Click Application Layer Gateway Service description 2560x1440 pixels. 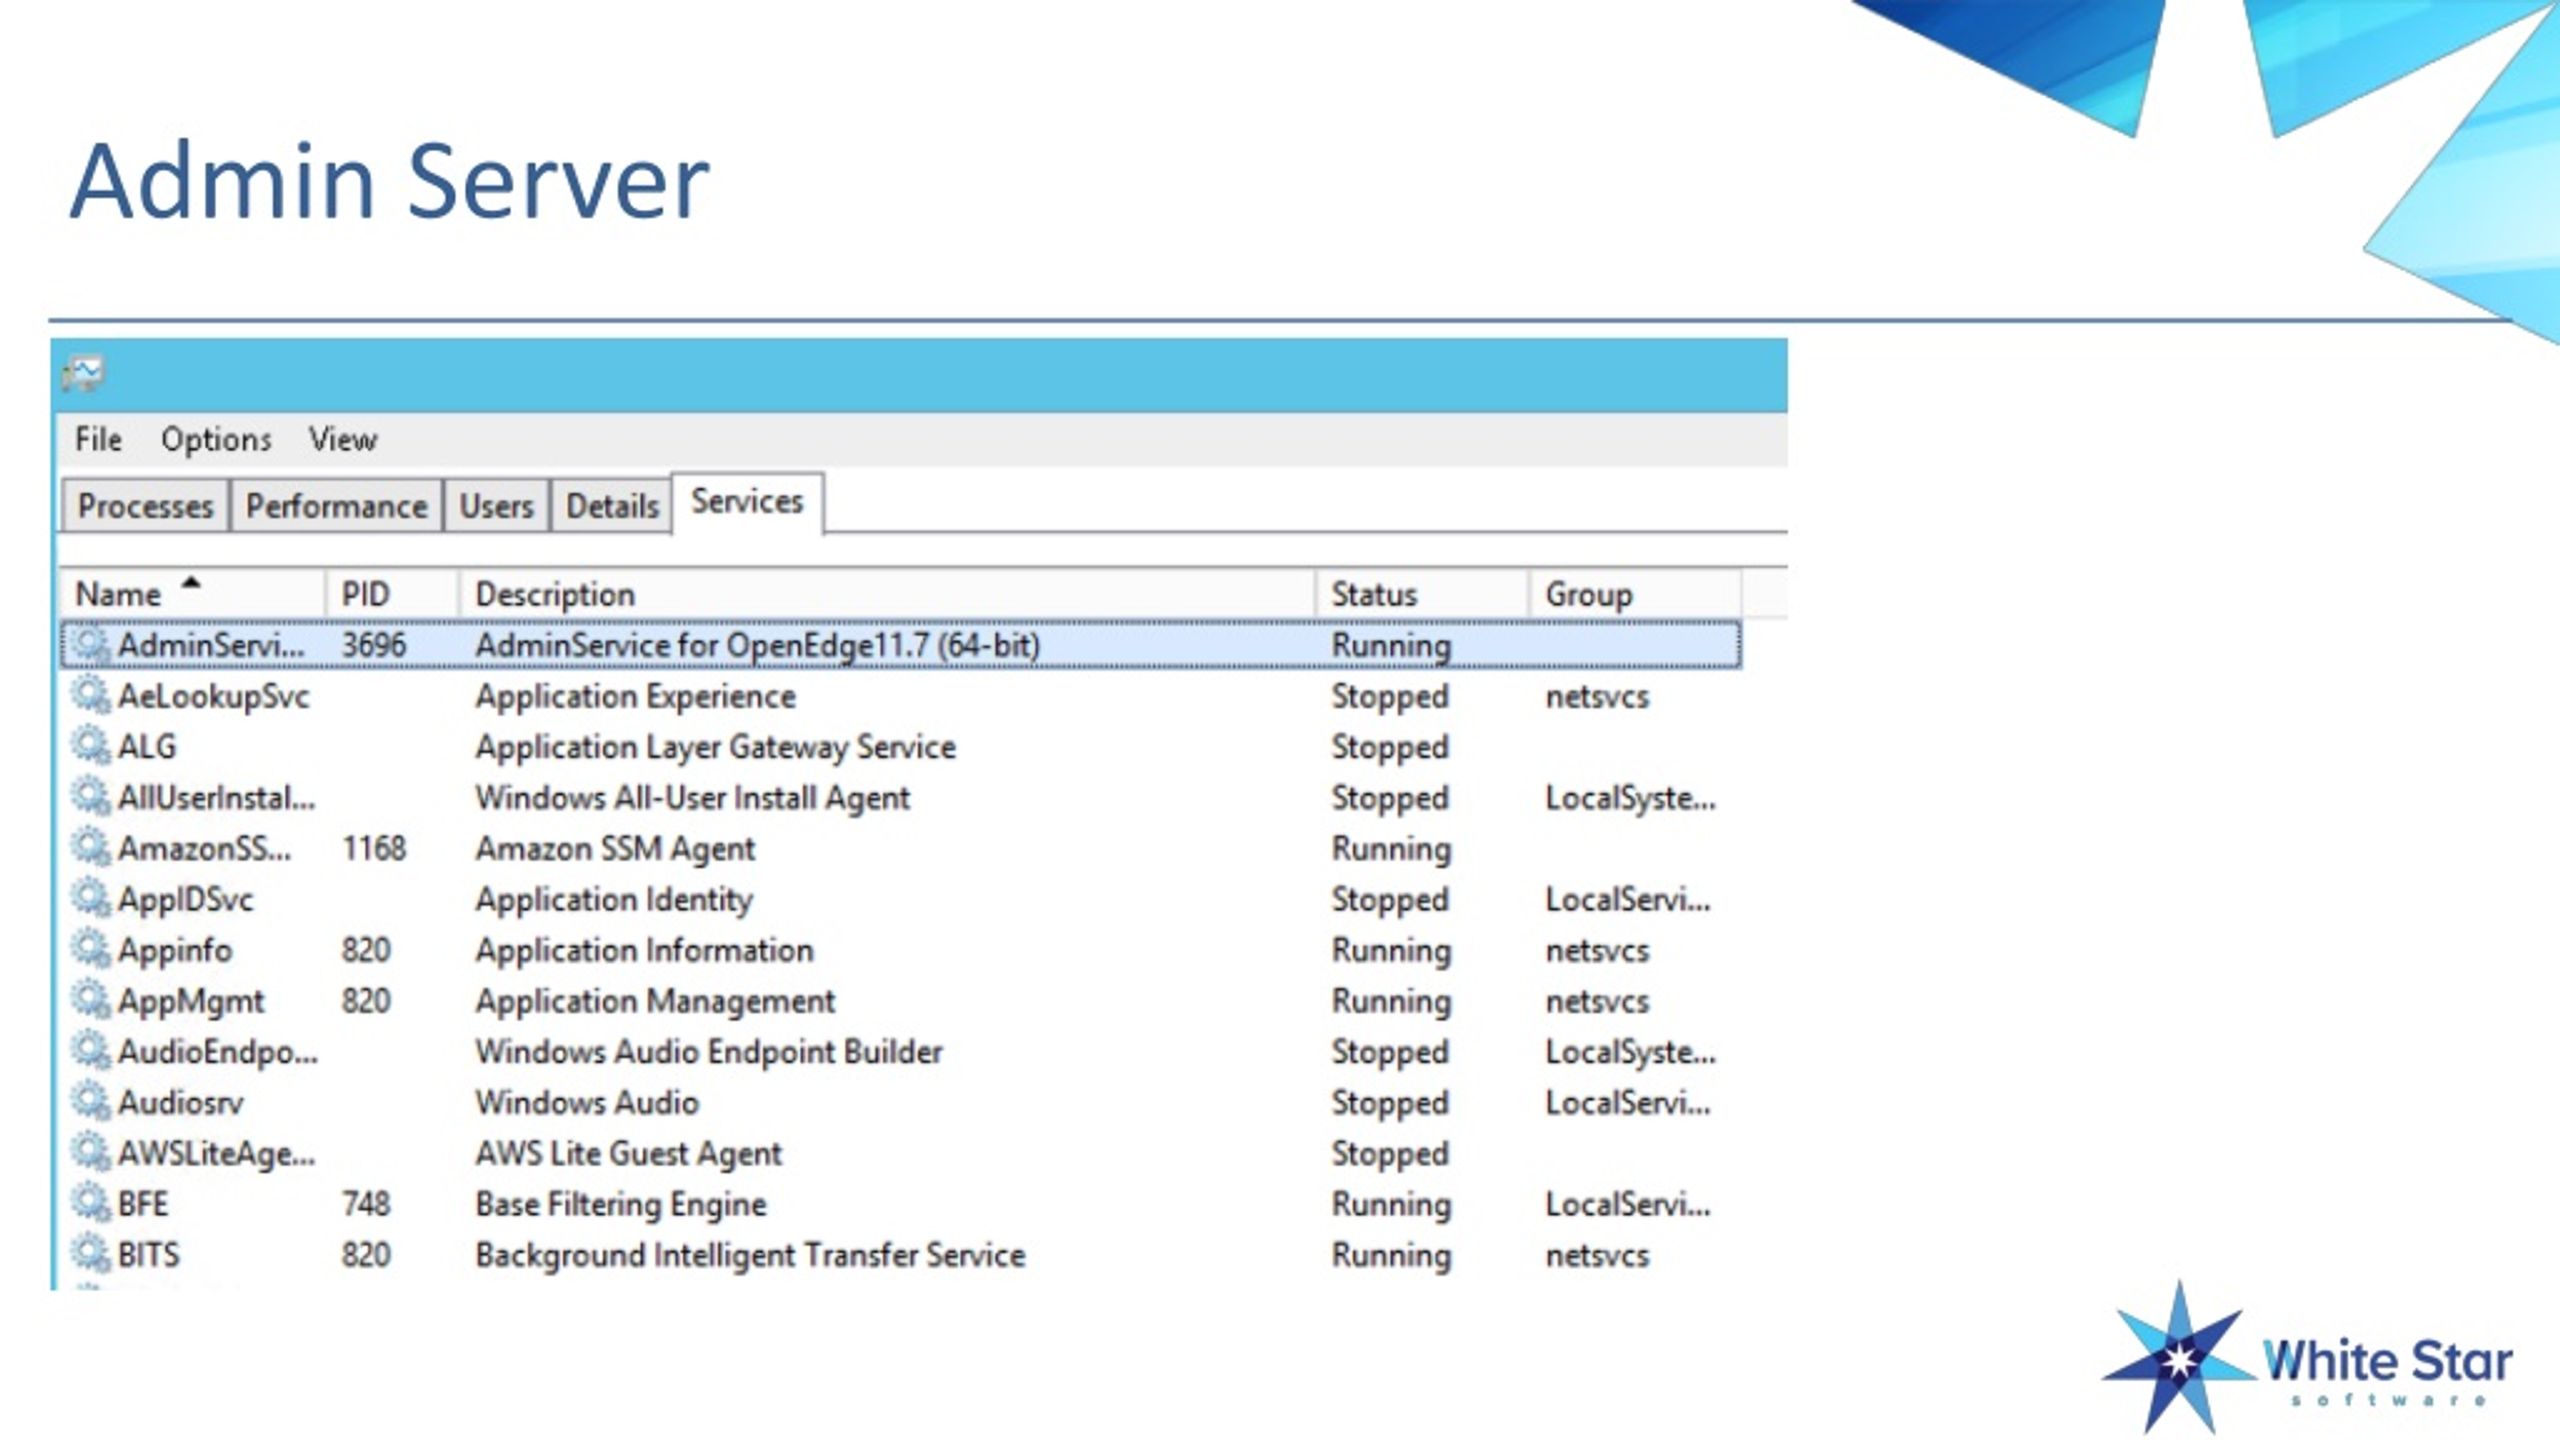(x=716, y=747)
